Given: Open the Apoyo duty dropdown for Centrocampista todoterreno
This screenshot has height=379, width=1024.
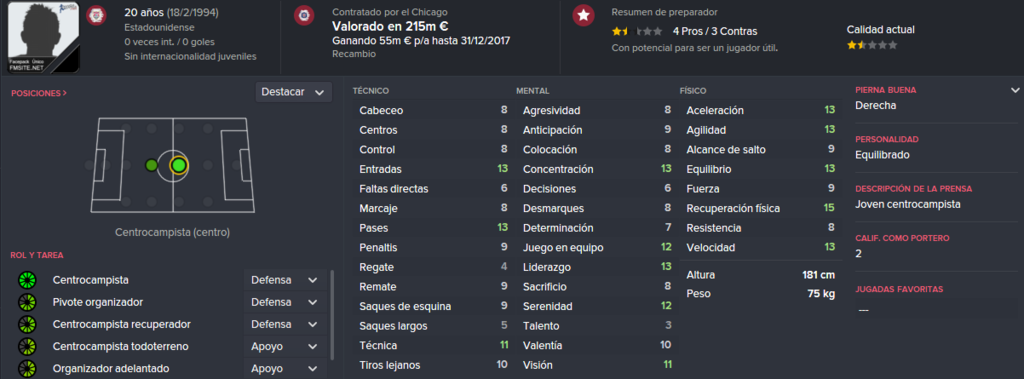Looking at the screenshot, I should 285,346.
